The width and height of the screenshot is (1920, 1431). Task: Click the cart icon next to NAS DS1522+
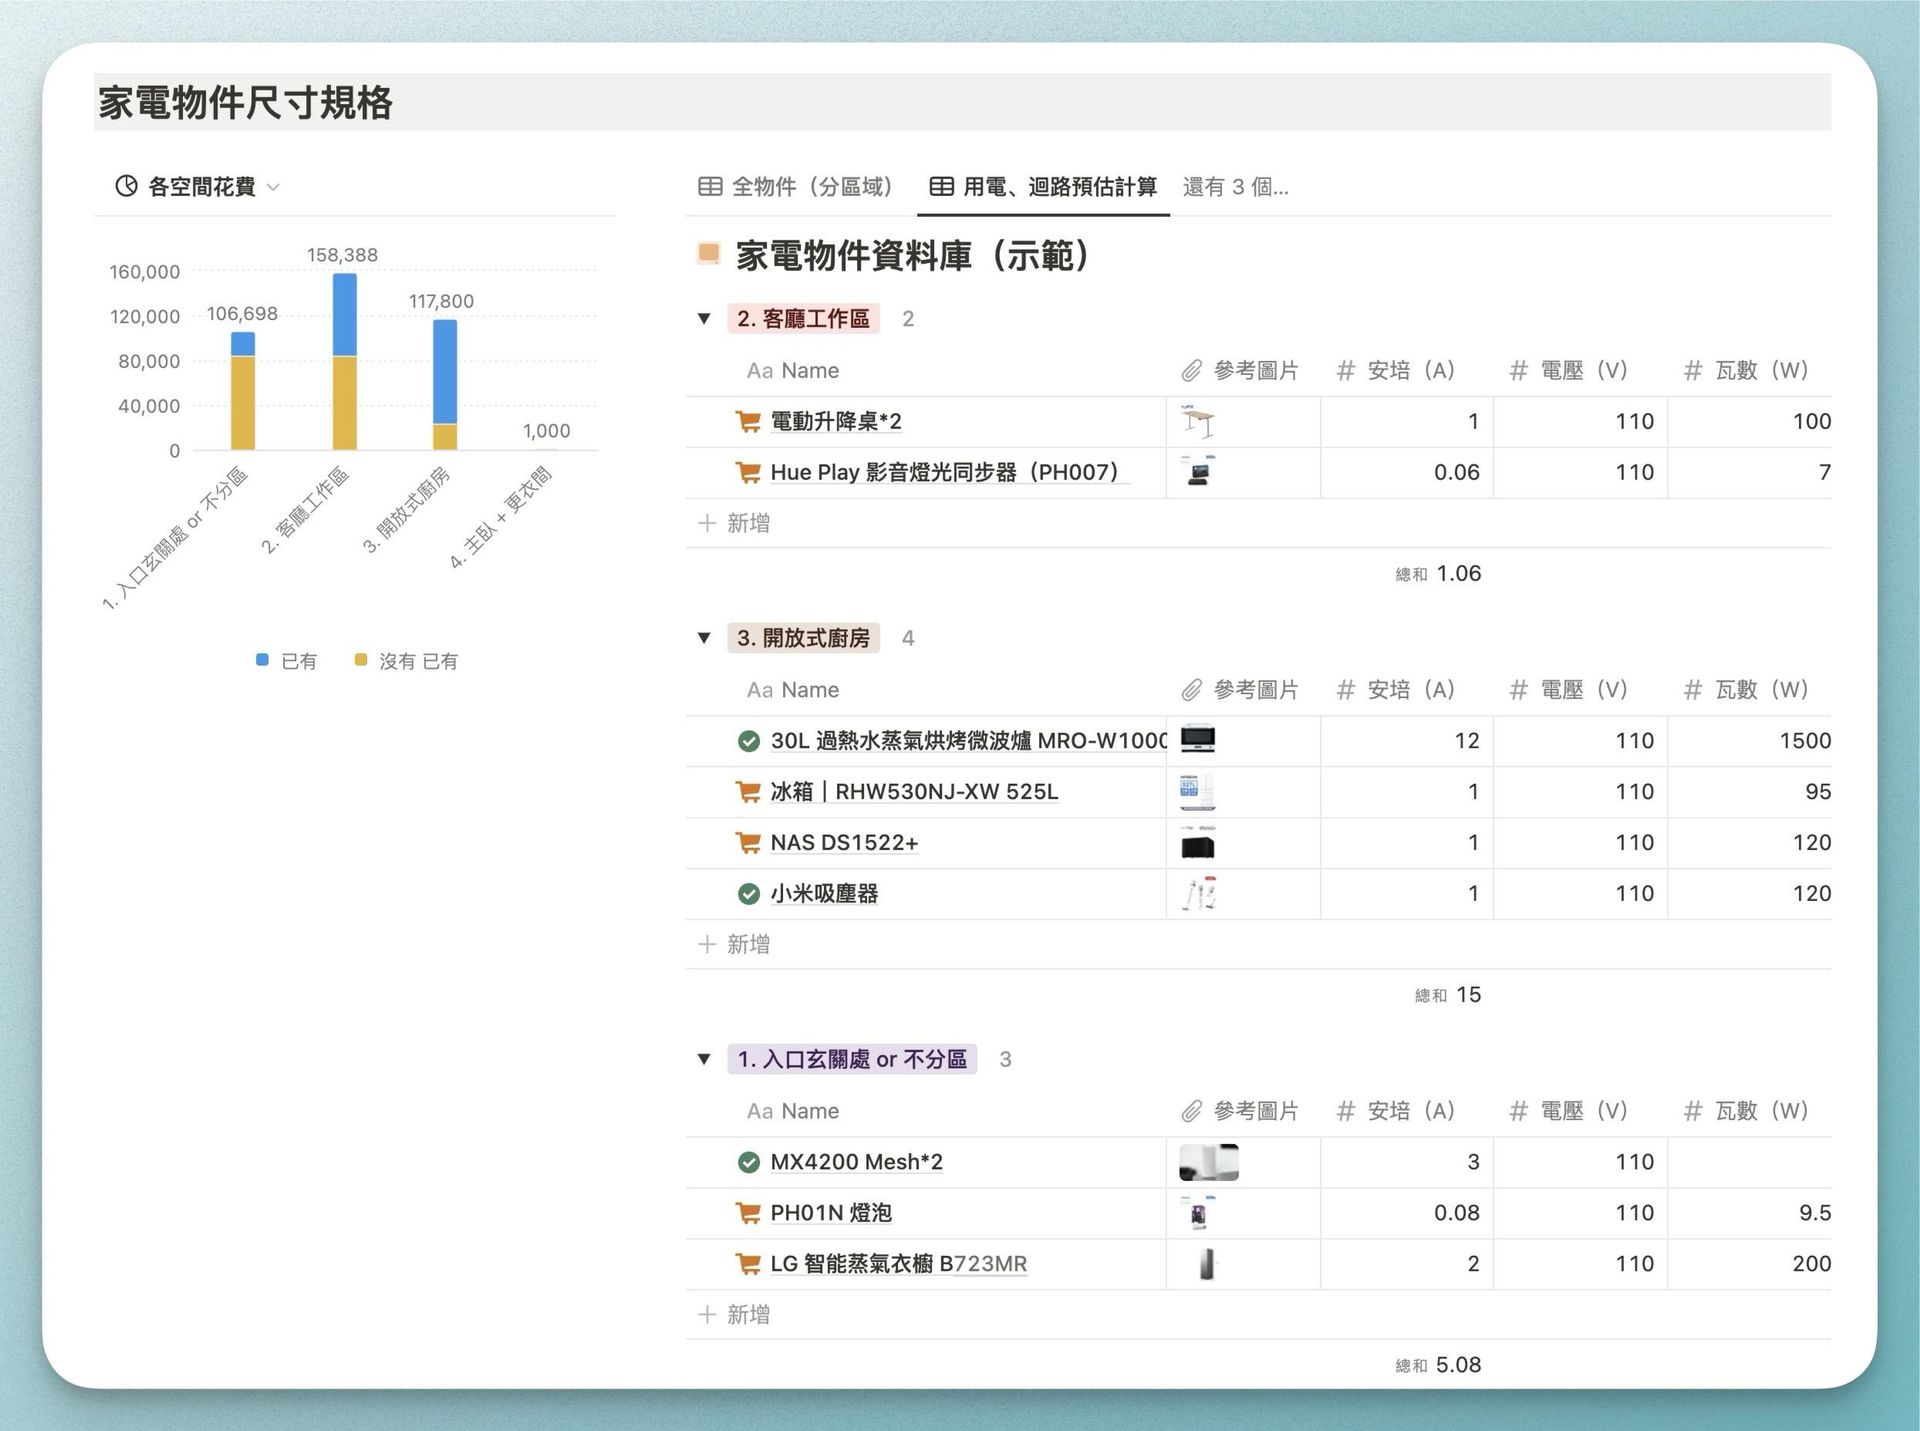pyautogui.click(x=747, y=843)
